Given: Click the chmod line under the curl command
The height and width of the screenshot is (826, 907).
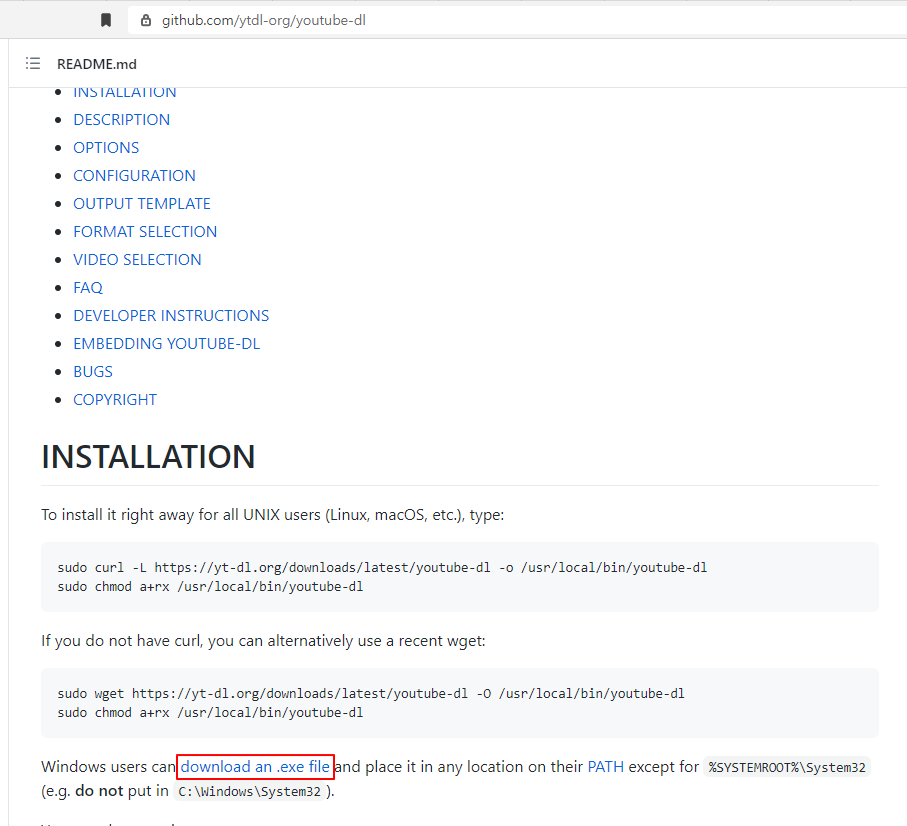Looking at the screenshot, I should coord(210,587).
